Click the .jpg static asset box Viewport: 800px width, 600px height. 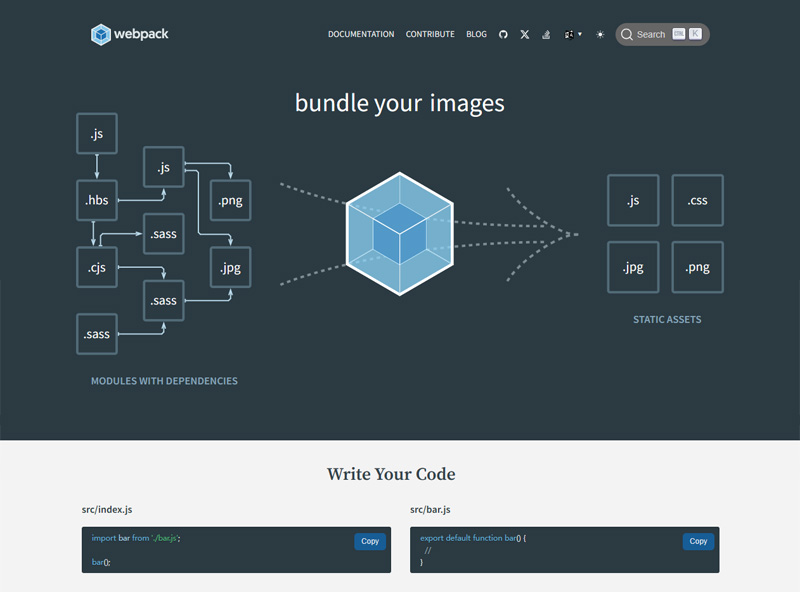(633, 267)
